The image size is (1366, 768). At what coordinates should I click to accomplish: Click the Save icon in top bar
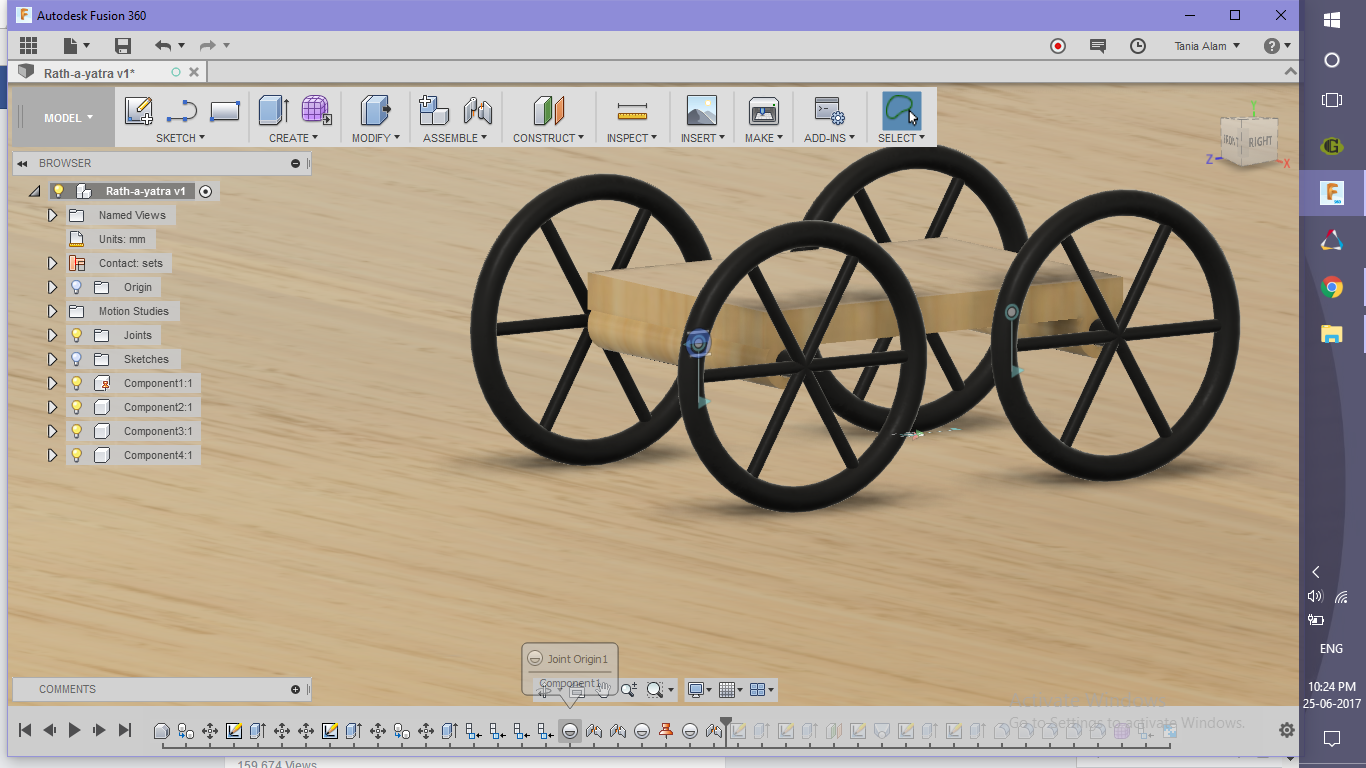(x=123, y=46)
